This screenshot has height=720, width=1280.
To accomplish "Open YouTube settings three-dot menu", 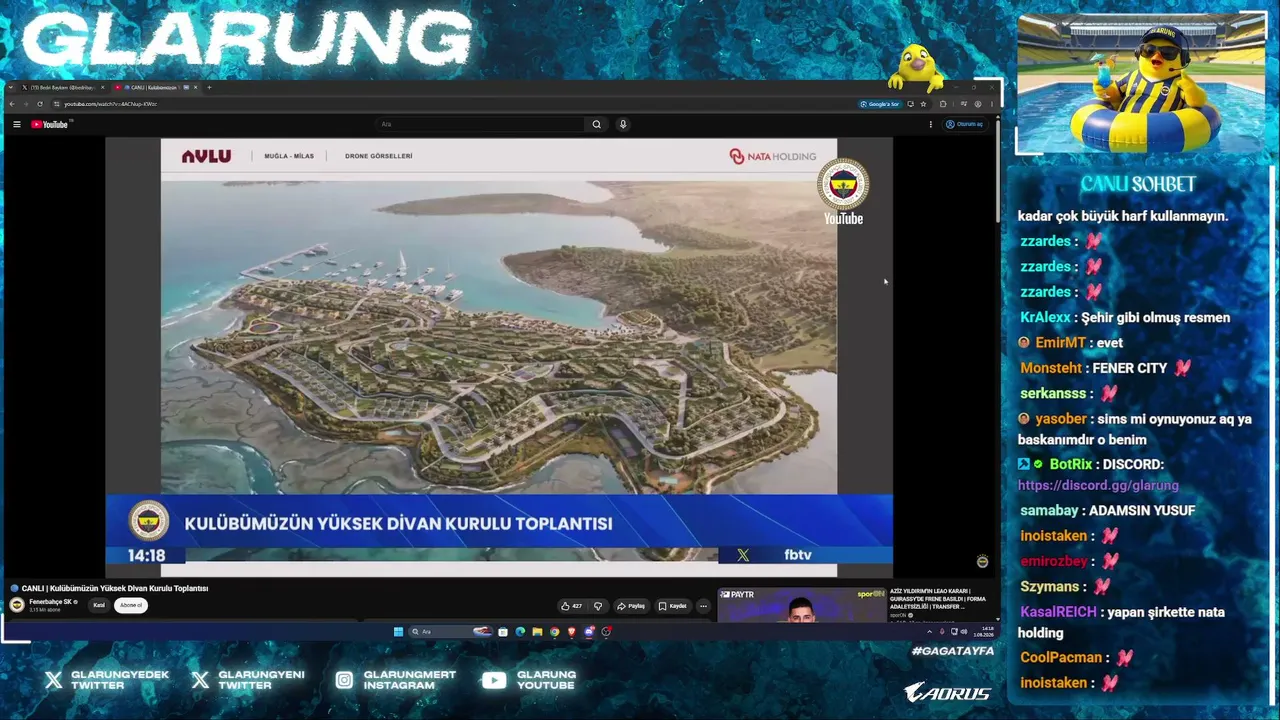I will click(931, 124).
